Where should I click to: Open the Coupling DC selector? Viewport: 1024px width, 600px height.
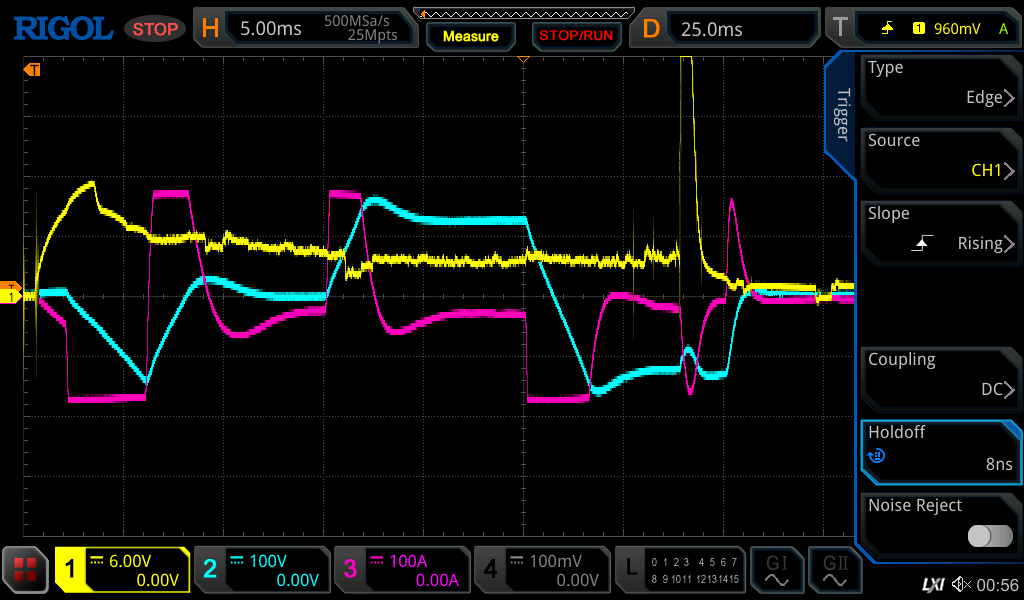pyautogui.click(x=940, y=375)
